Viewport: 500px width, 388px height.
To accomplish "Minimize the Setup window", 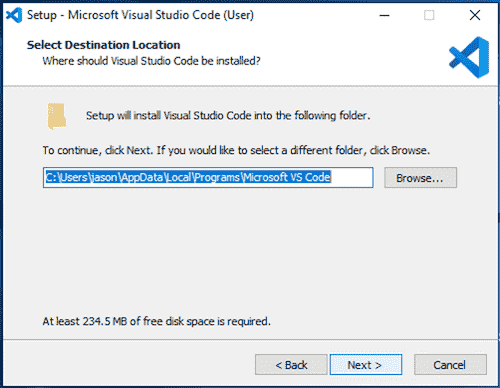I will click(x=384, y=15).
